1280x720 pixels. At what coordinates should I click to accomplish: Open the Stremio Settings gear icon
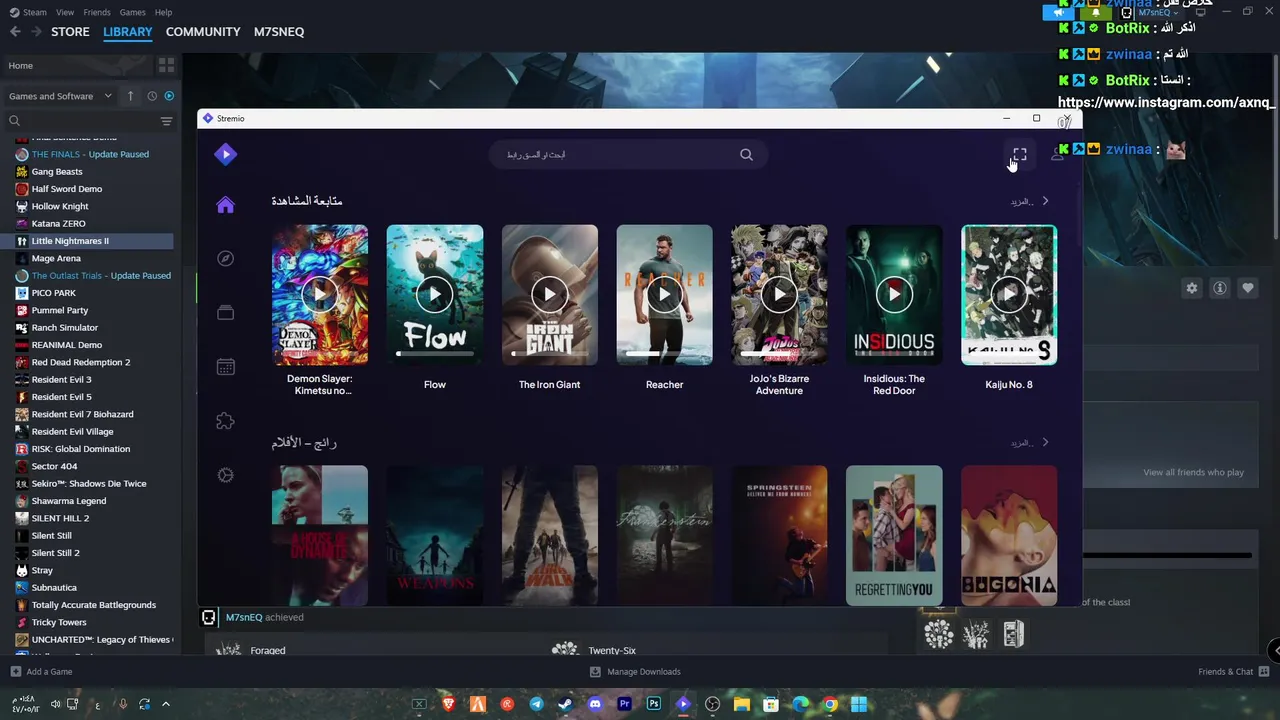(225, 475)
